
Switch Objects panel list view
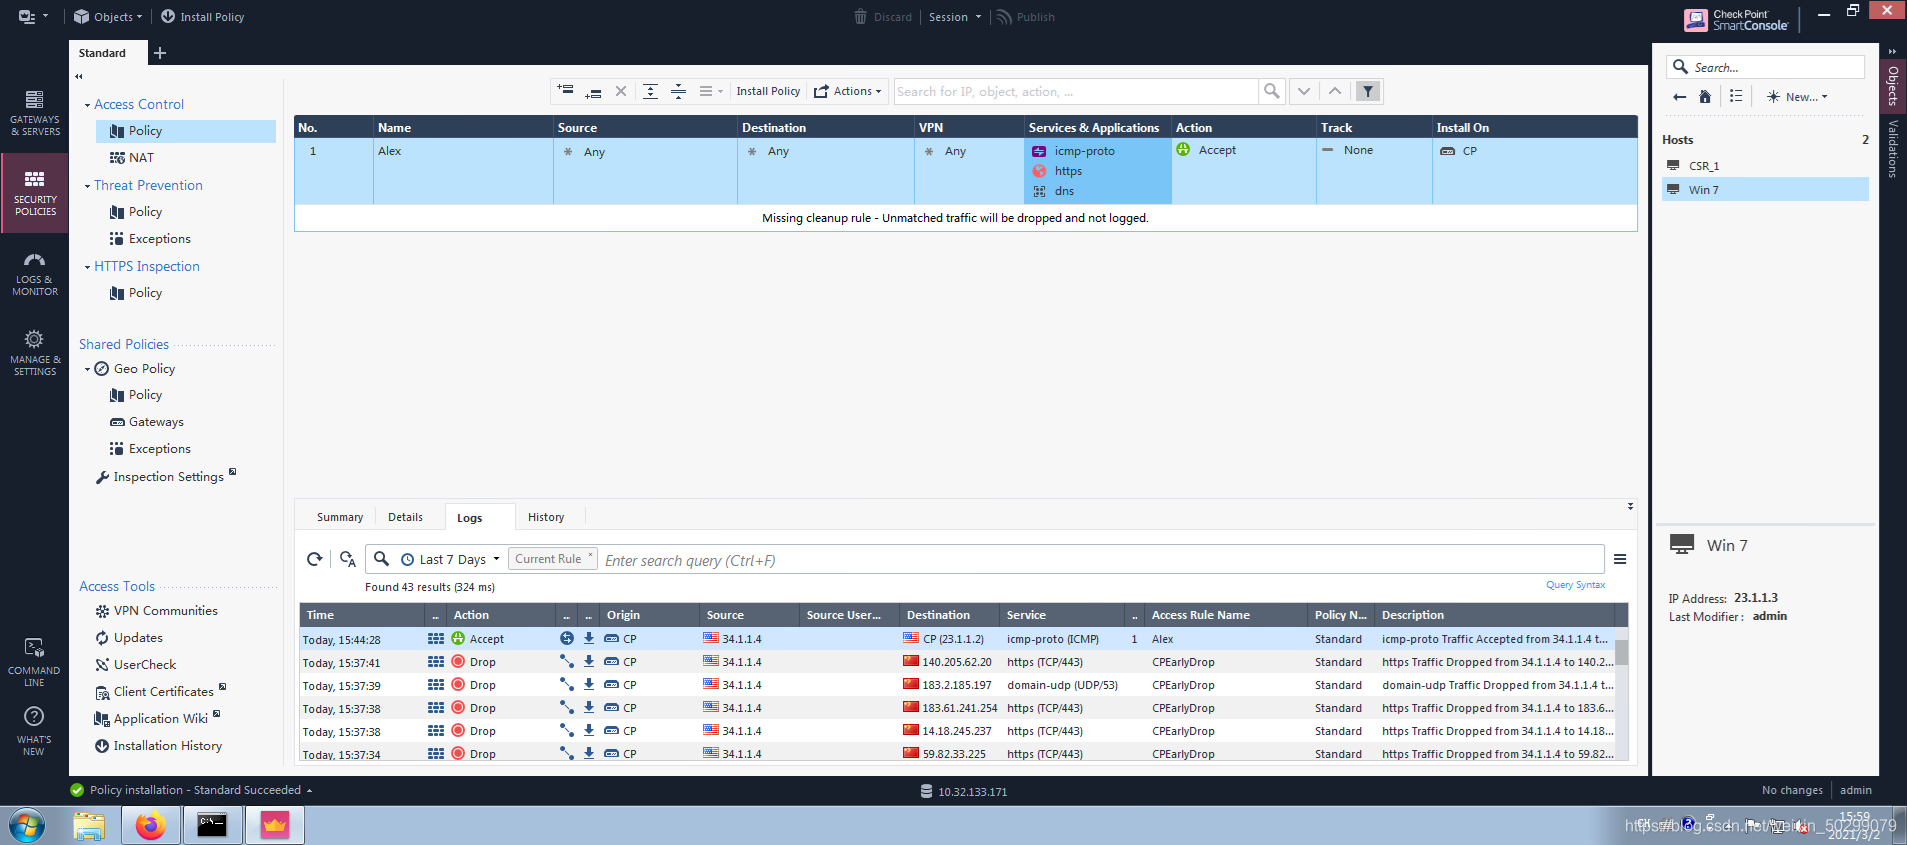(x=1736, y=97)
